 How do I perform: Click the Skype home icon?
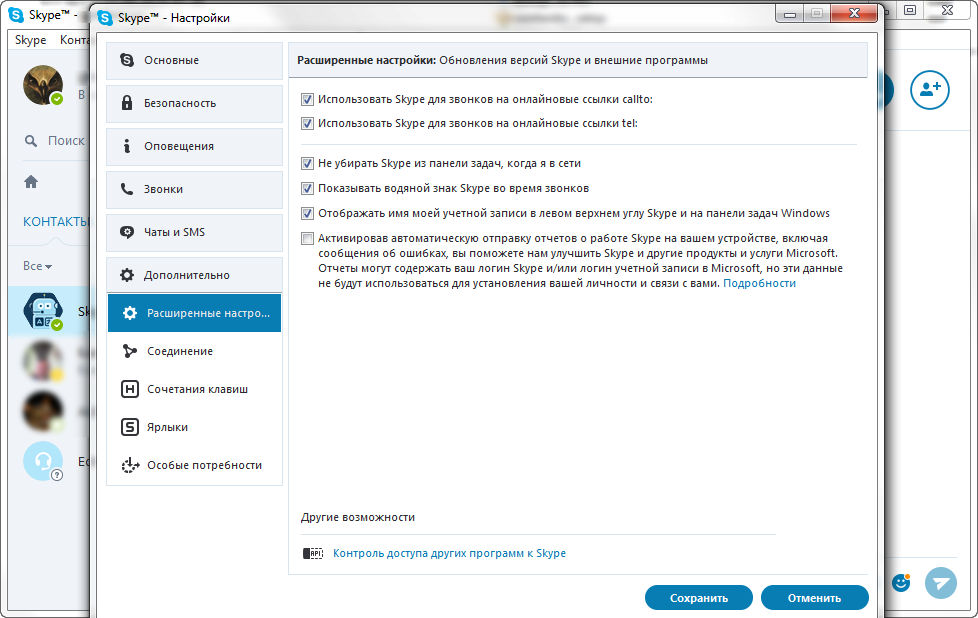point(31,182)
